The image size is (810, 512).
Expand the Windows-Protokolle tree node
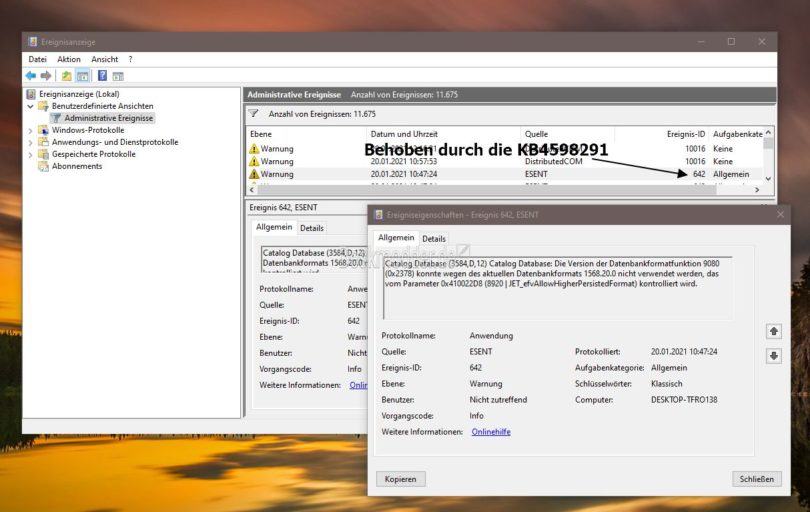[31, 130]
